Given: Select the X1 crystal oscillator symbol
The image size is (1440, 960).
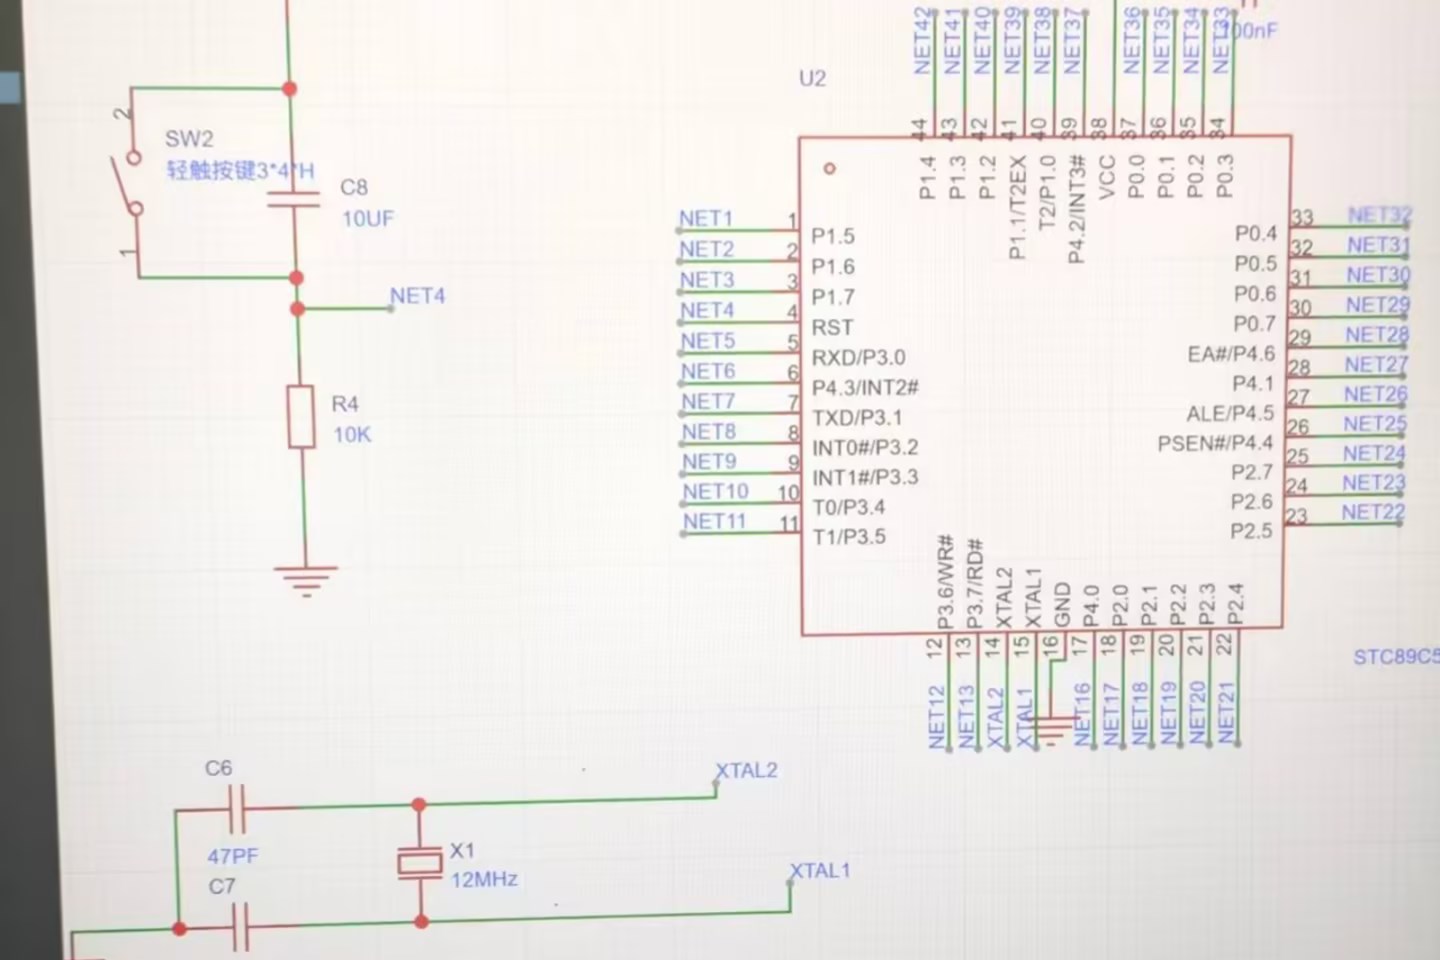Looking at the screenshot, I should tap(420, 863).
